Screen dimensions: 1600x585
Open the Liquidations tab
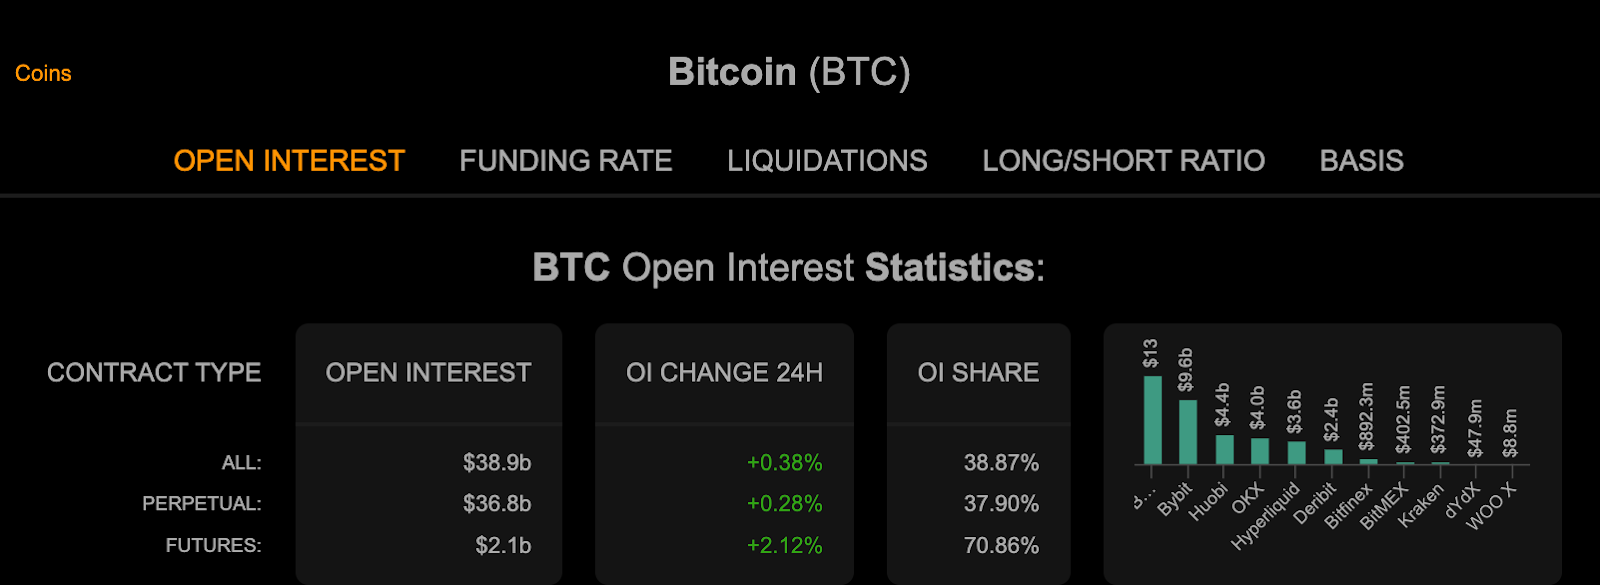(x=827, y=161)
